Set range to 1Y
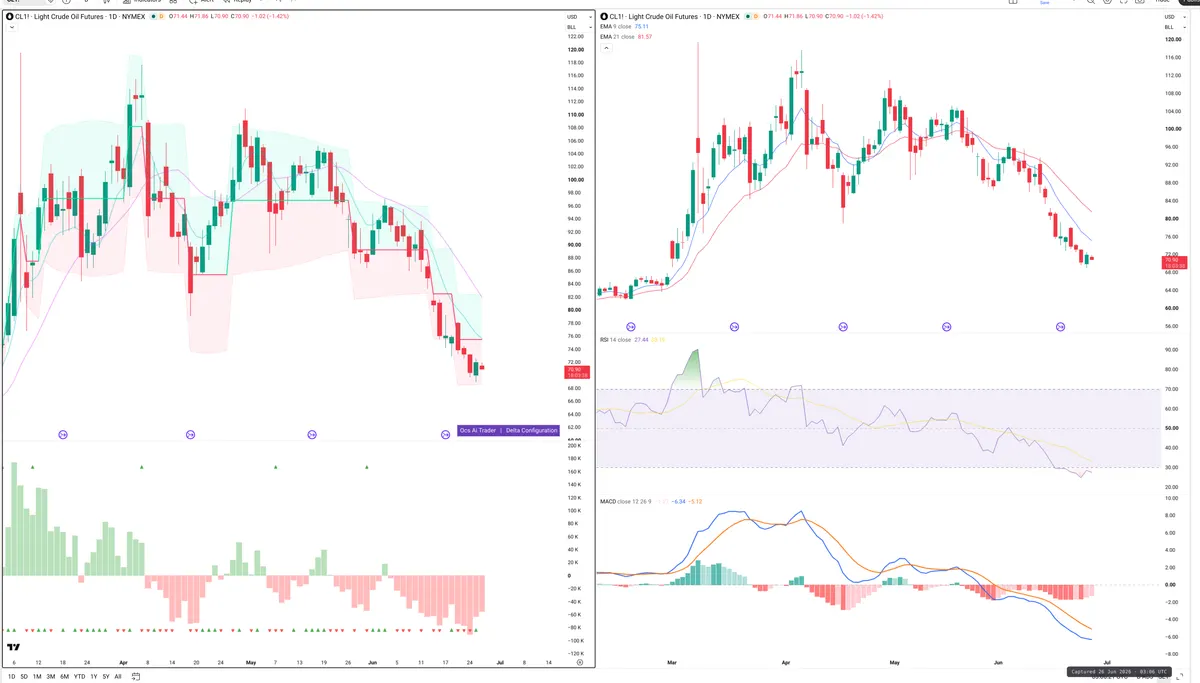1200x683 pixels. [94, 677]
